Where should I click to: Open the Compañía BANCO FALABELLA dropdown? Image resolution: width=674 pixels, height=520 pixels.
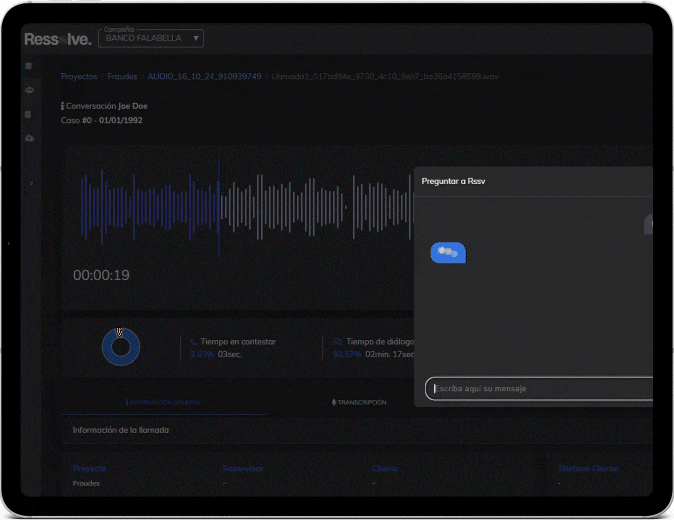tap(152, 38)
